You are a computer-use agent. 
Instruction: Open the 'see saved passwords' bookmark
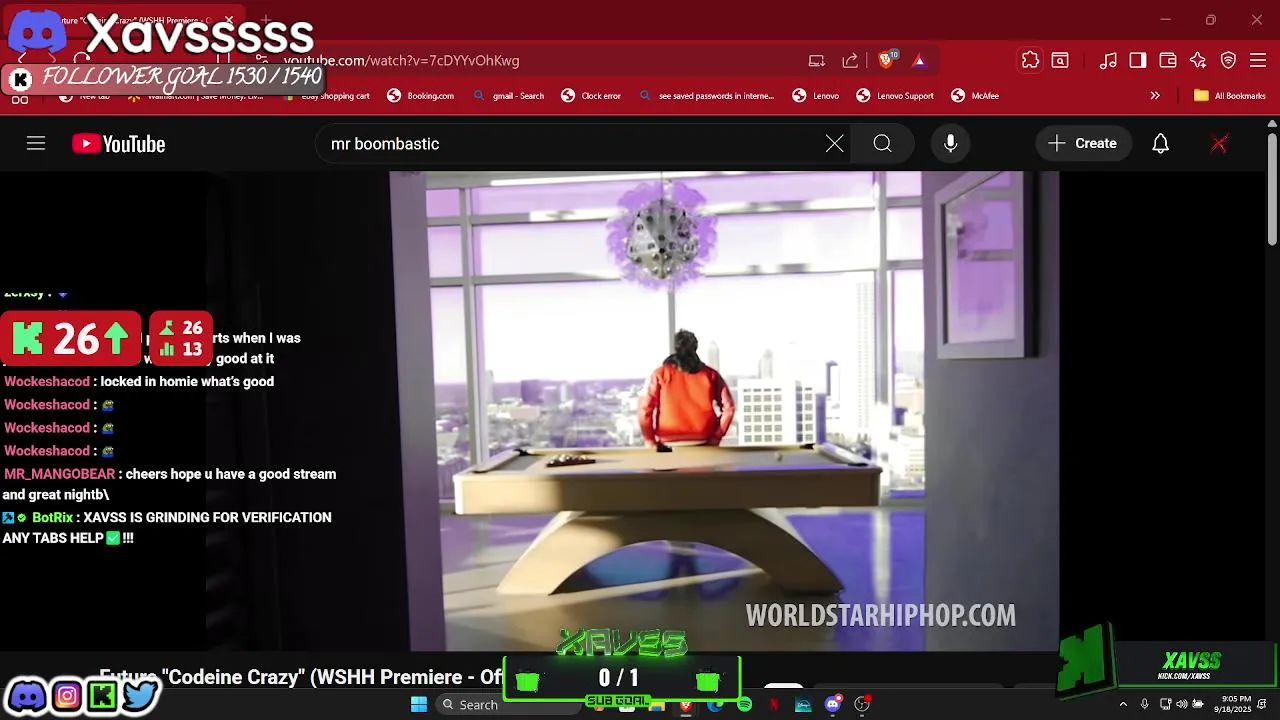(706, 96)
